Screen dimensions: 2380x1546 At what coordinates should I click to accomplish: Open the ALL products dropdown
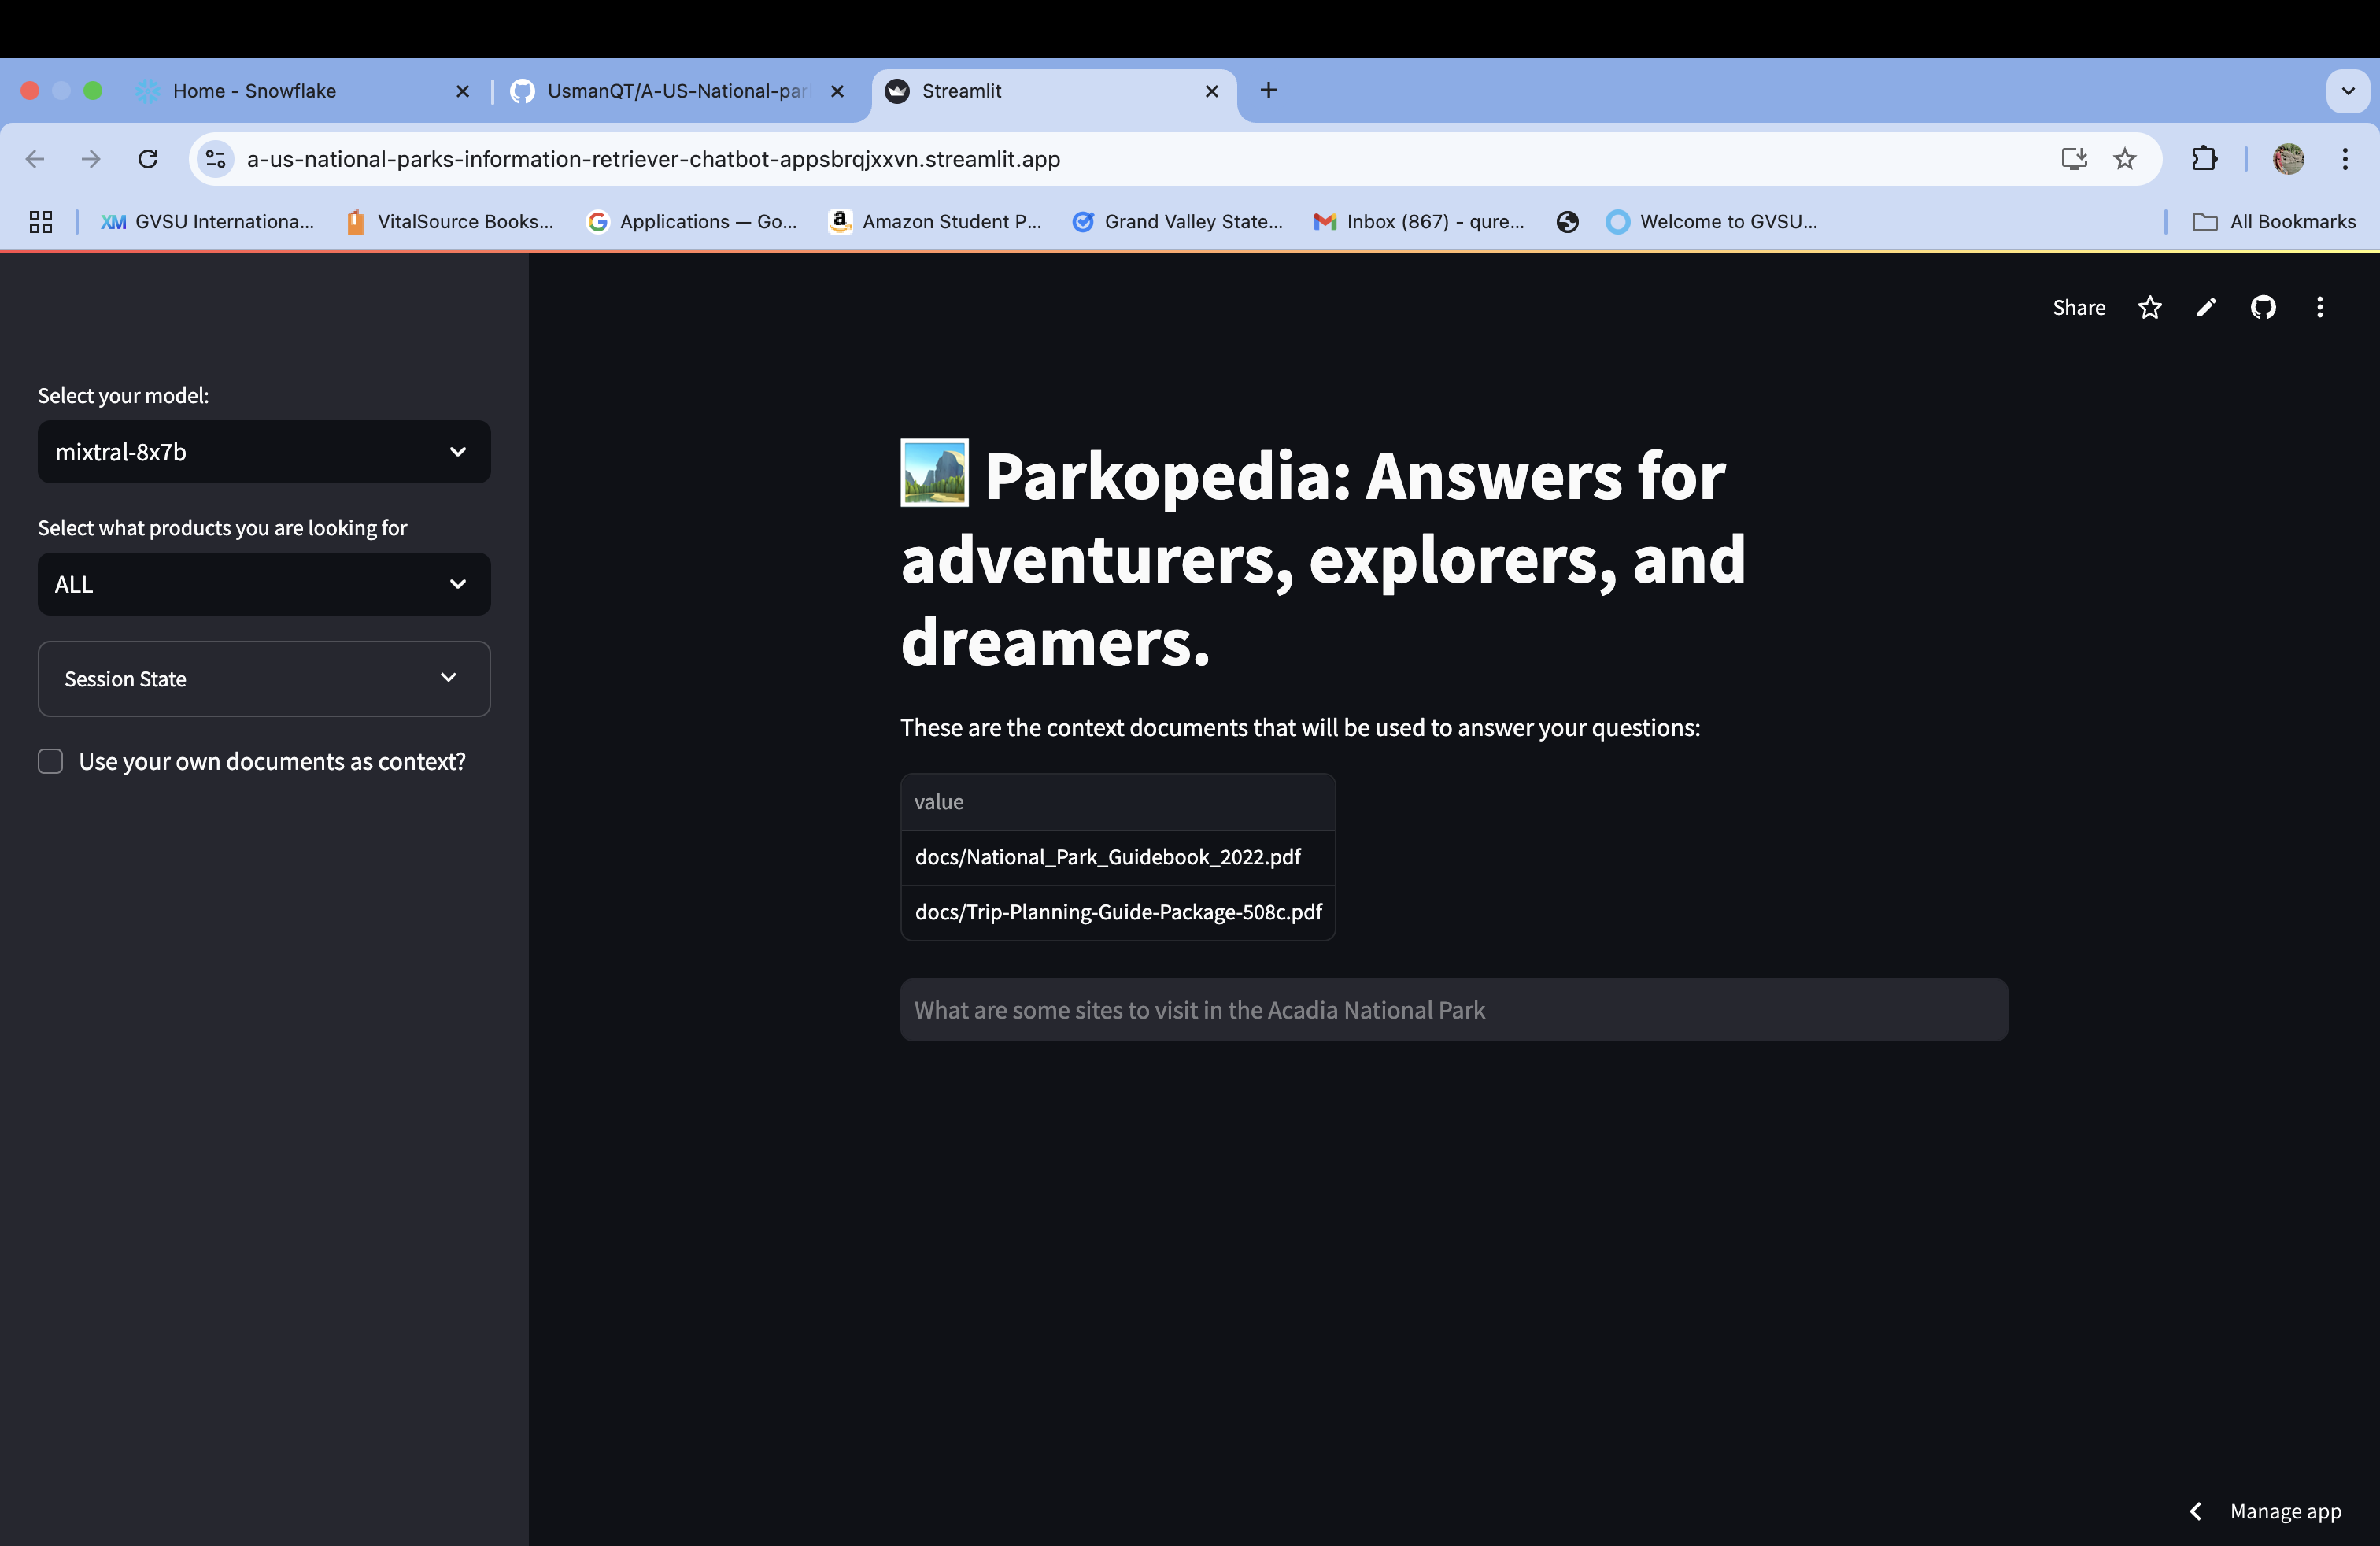[264, 584]
